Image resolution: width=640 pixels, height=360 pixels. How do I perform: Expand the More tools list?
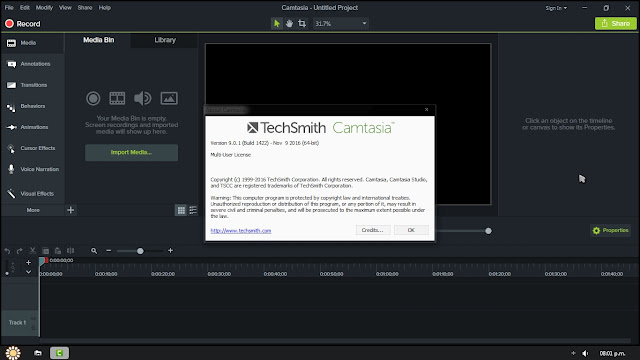point(33,210)
